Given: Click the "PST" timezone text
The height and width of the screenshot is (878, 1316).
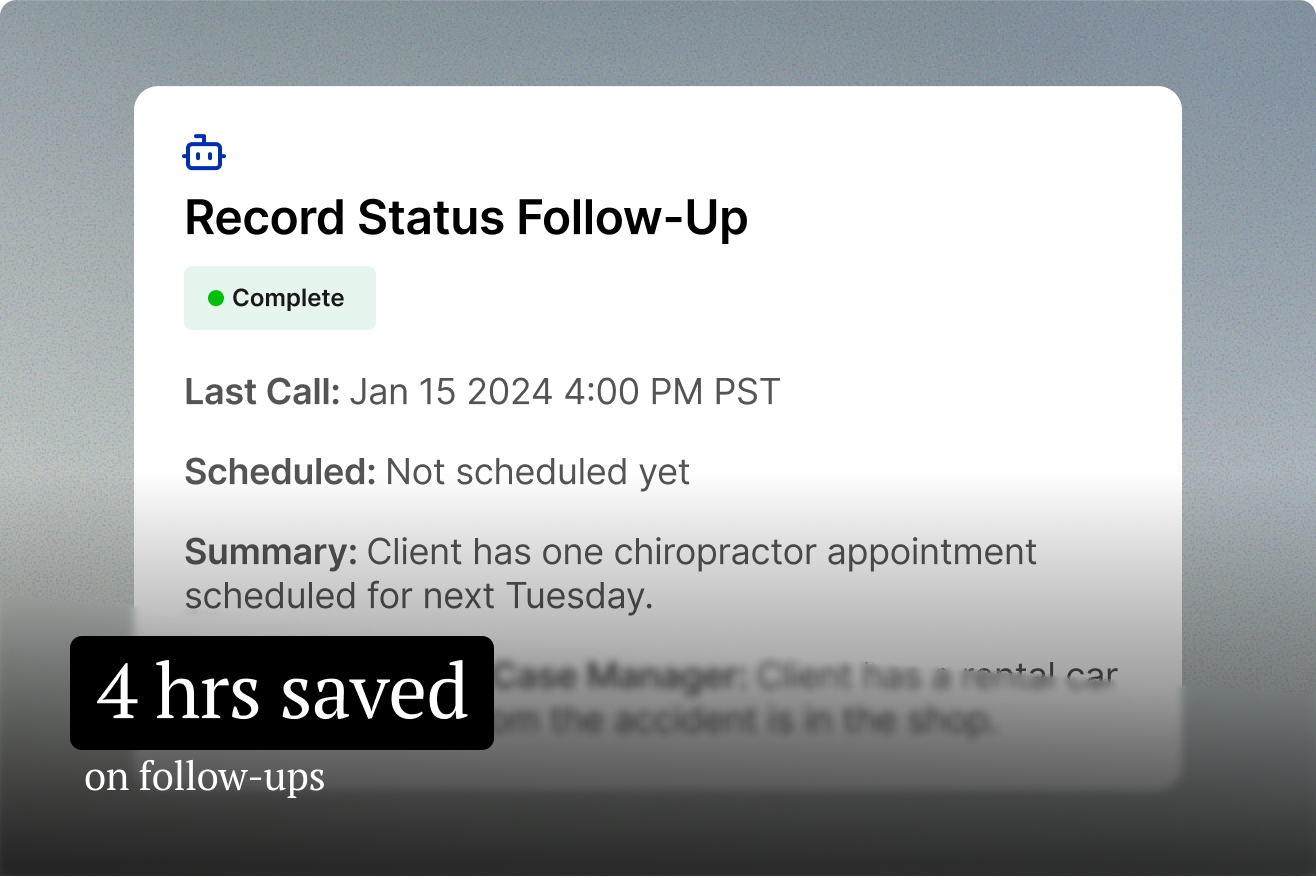Looking at the screenshot, I should 746,392.
